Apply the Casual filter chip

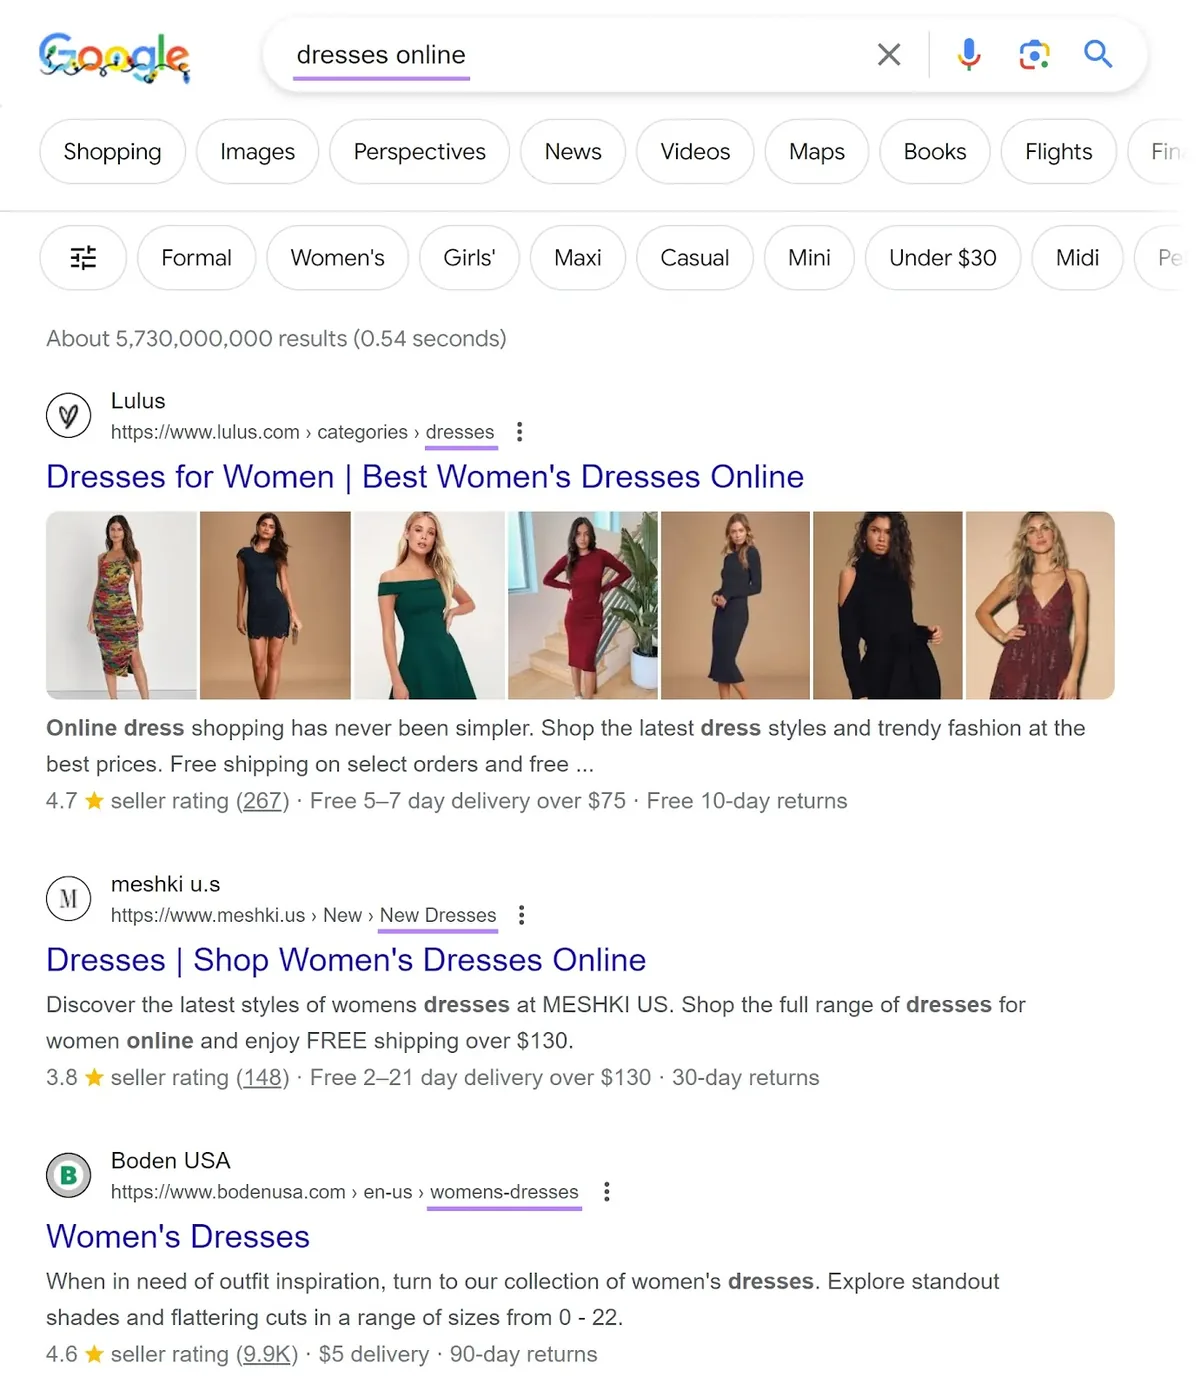click(694, 258)
